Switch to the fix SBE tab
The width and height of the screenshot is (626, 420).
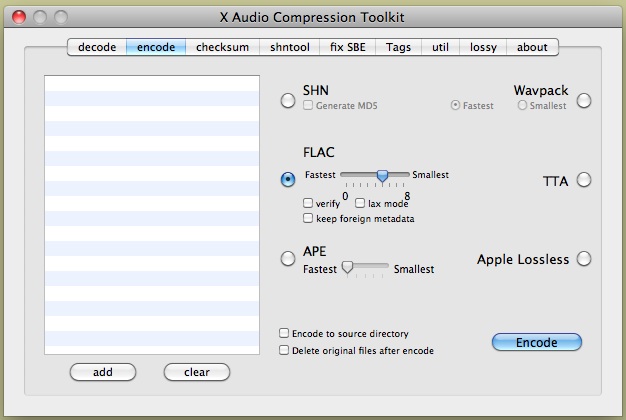[x=348, y=47]
